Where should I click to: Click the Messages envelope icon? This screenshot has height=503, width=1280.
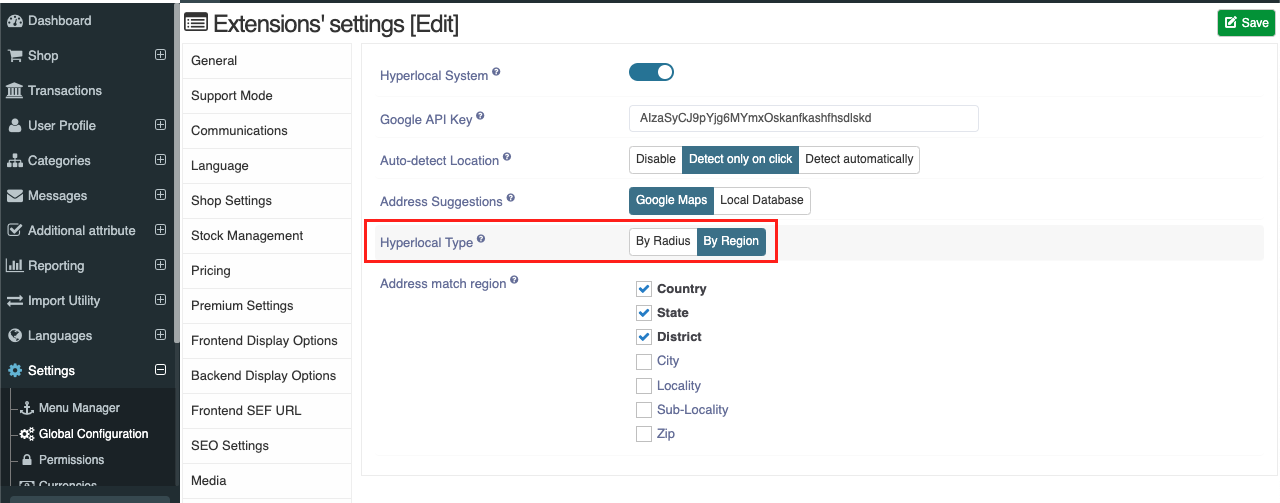coord(15,195)
